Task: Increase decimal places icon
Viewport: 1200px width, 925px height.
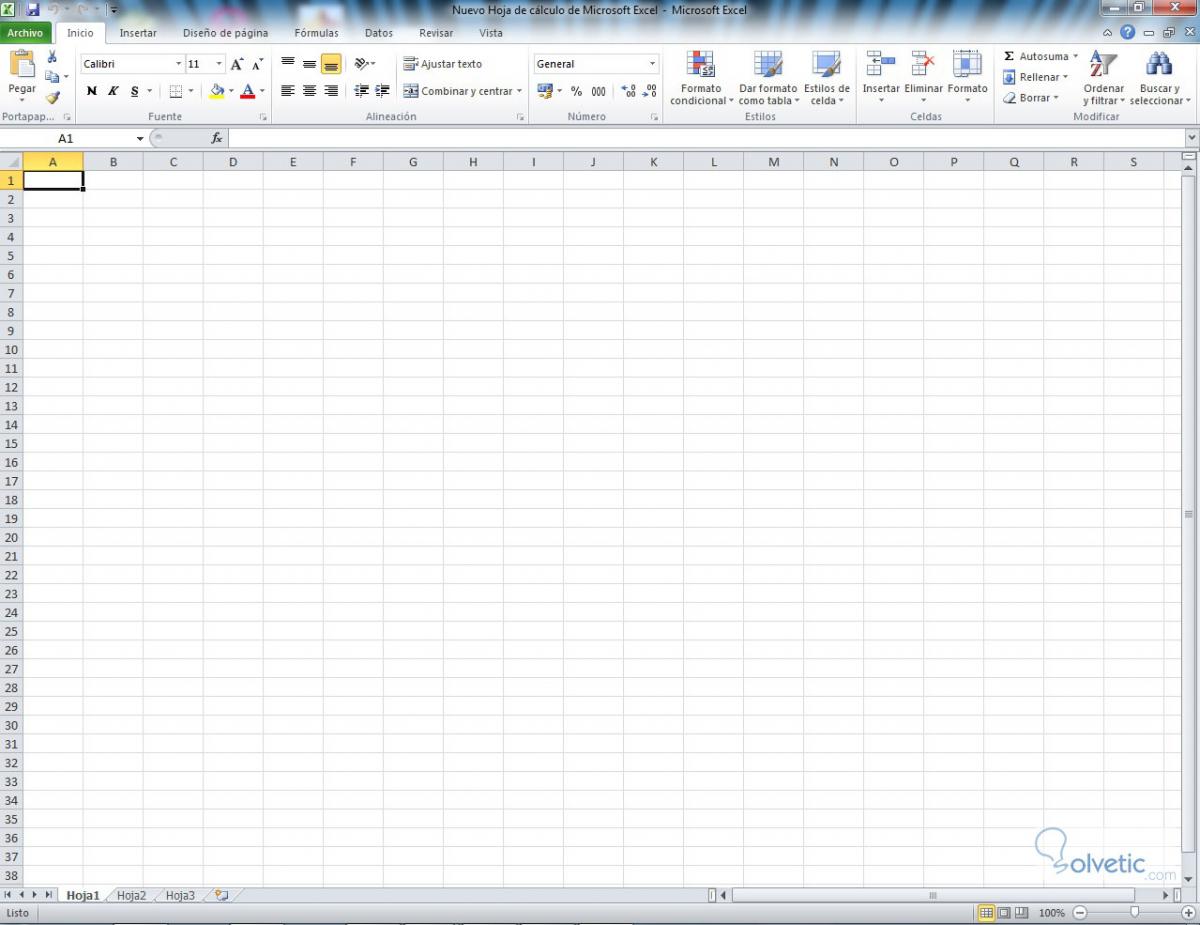Action: (628, 91)
